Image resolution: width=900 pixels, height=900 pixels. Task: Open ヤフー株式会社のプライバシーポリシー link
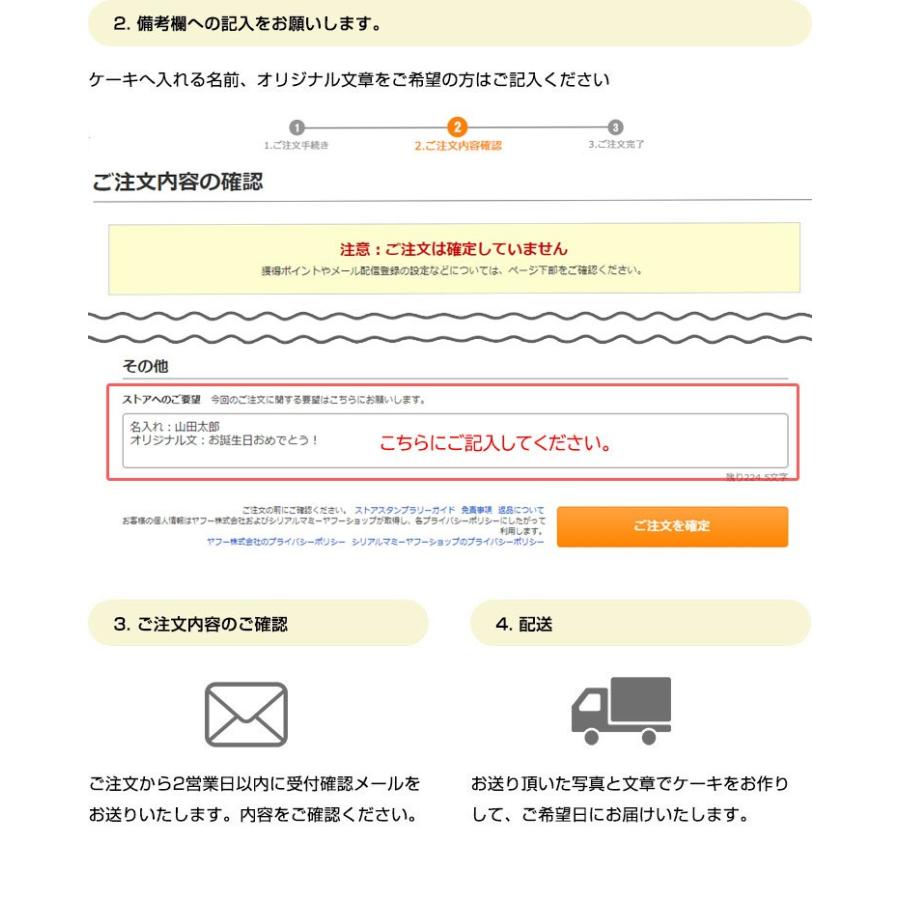276,542
